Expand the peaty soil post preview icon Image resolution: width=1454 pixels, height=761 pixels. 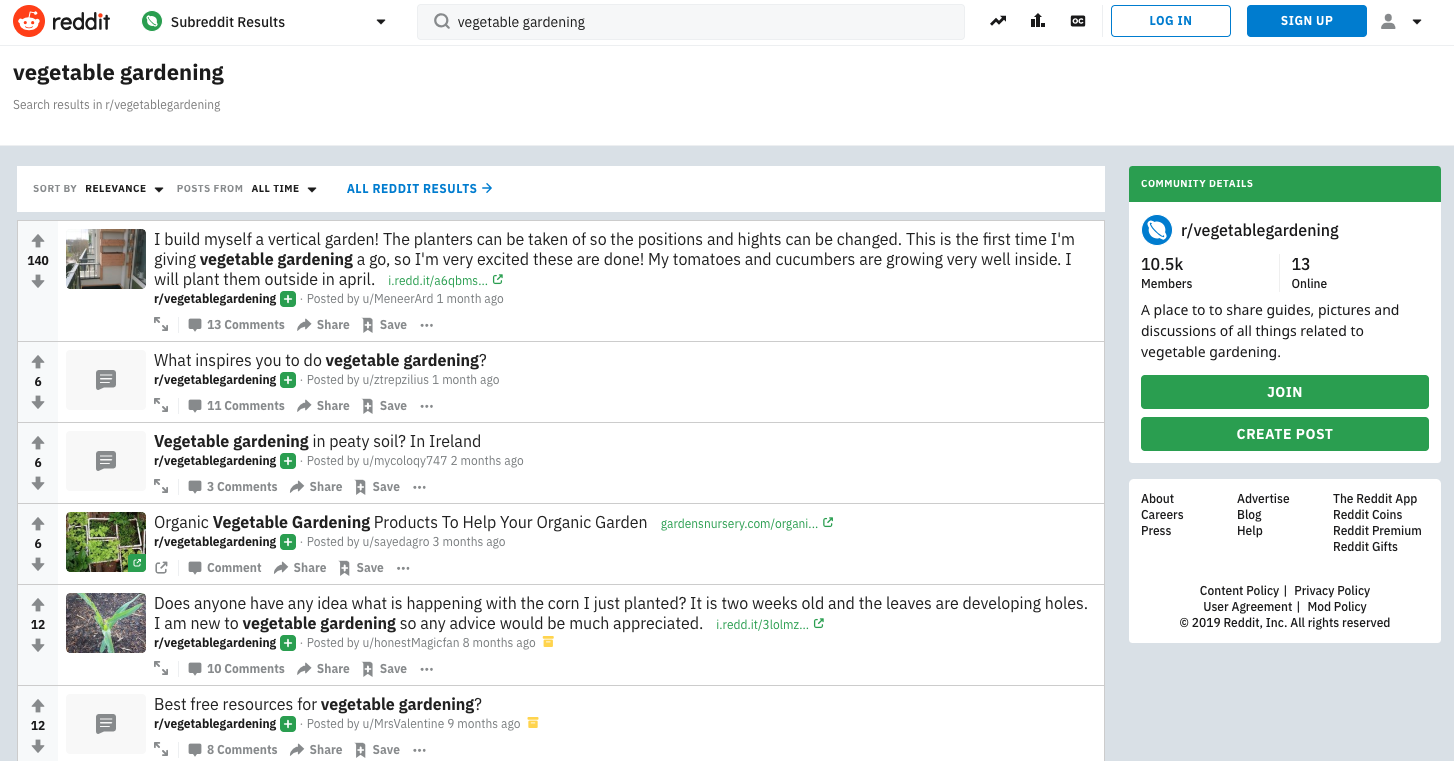click(x=161, y=487)
